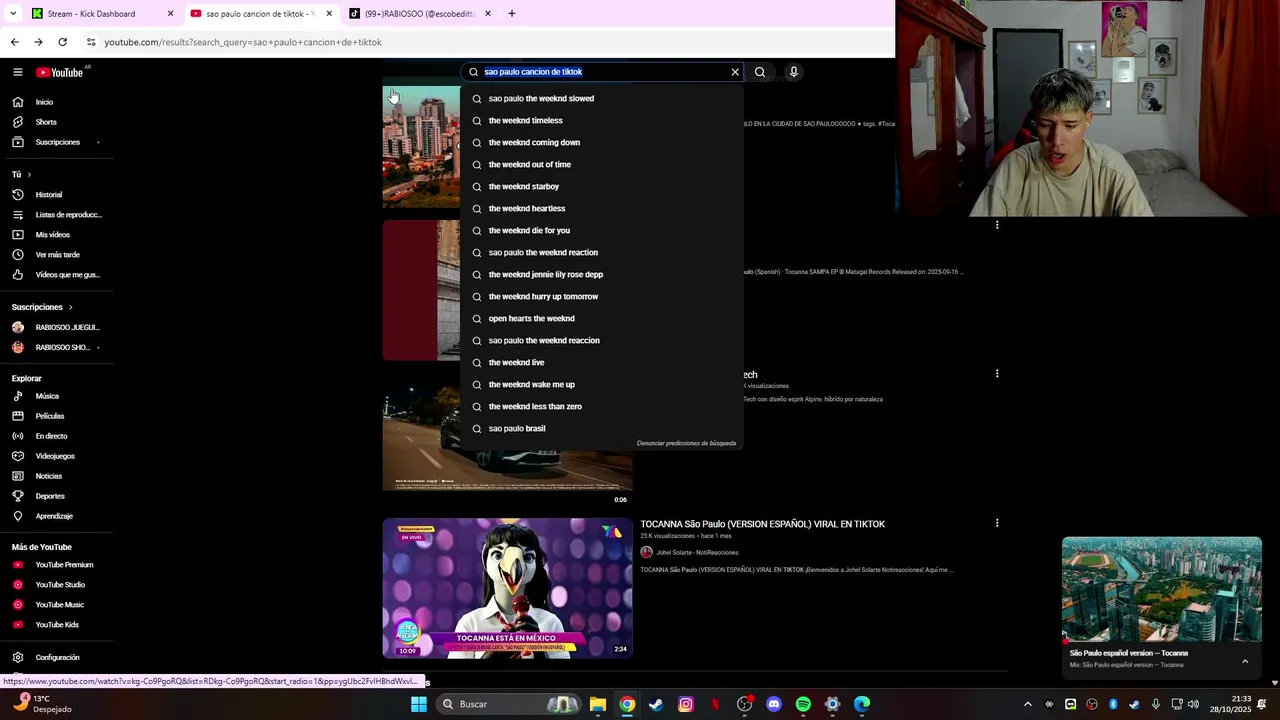Select suggestion the weeknd starboy

coord(601,187)
